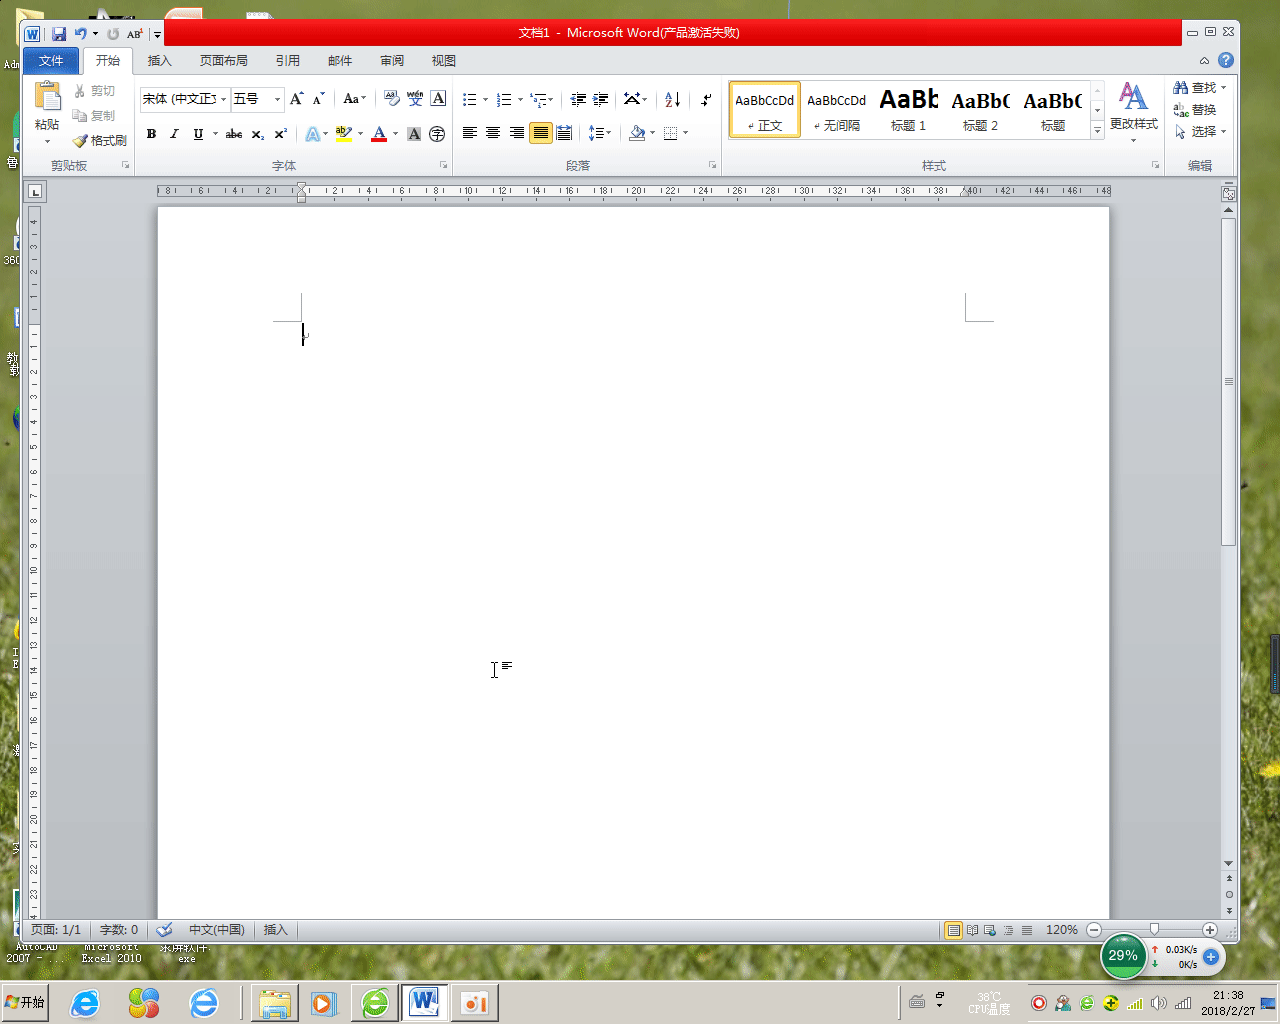
Task: Click the spelling check icon in status bar
Action: (x=165, y=930)
